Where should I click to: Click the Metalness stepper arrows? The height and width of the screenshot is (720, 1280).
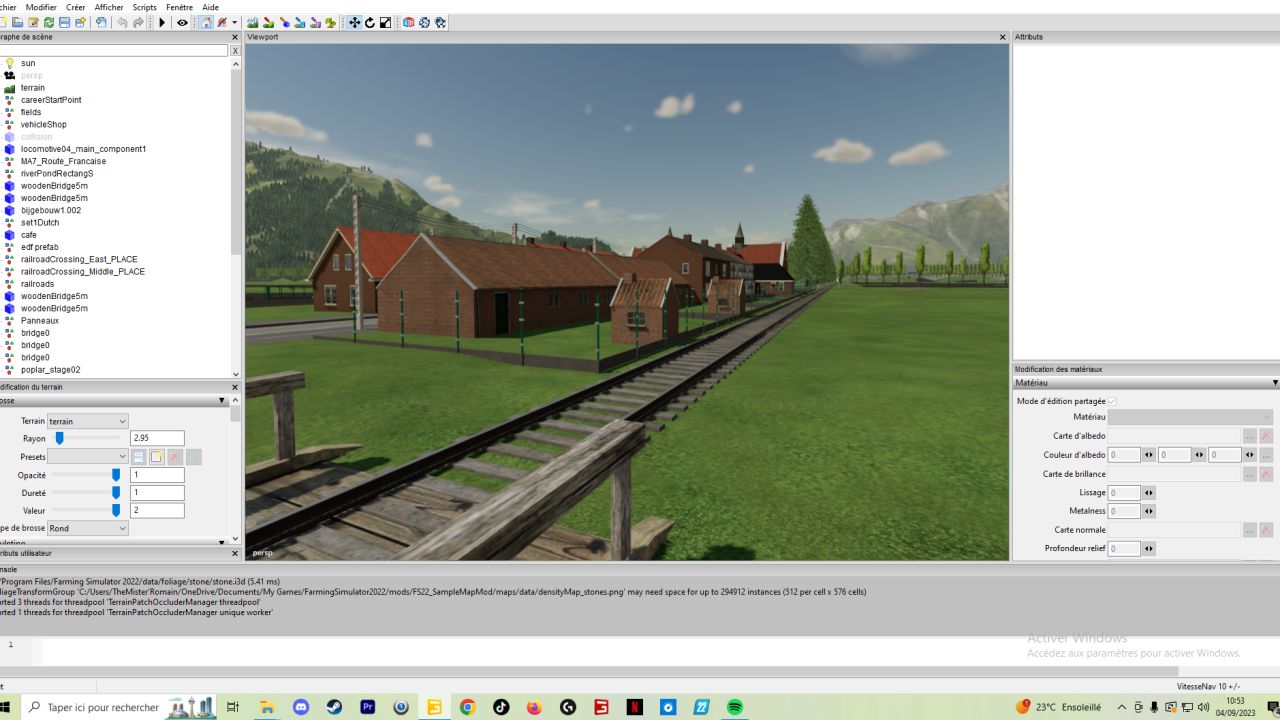point(1149,511)
